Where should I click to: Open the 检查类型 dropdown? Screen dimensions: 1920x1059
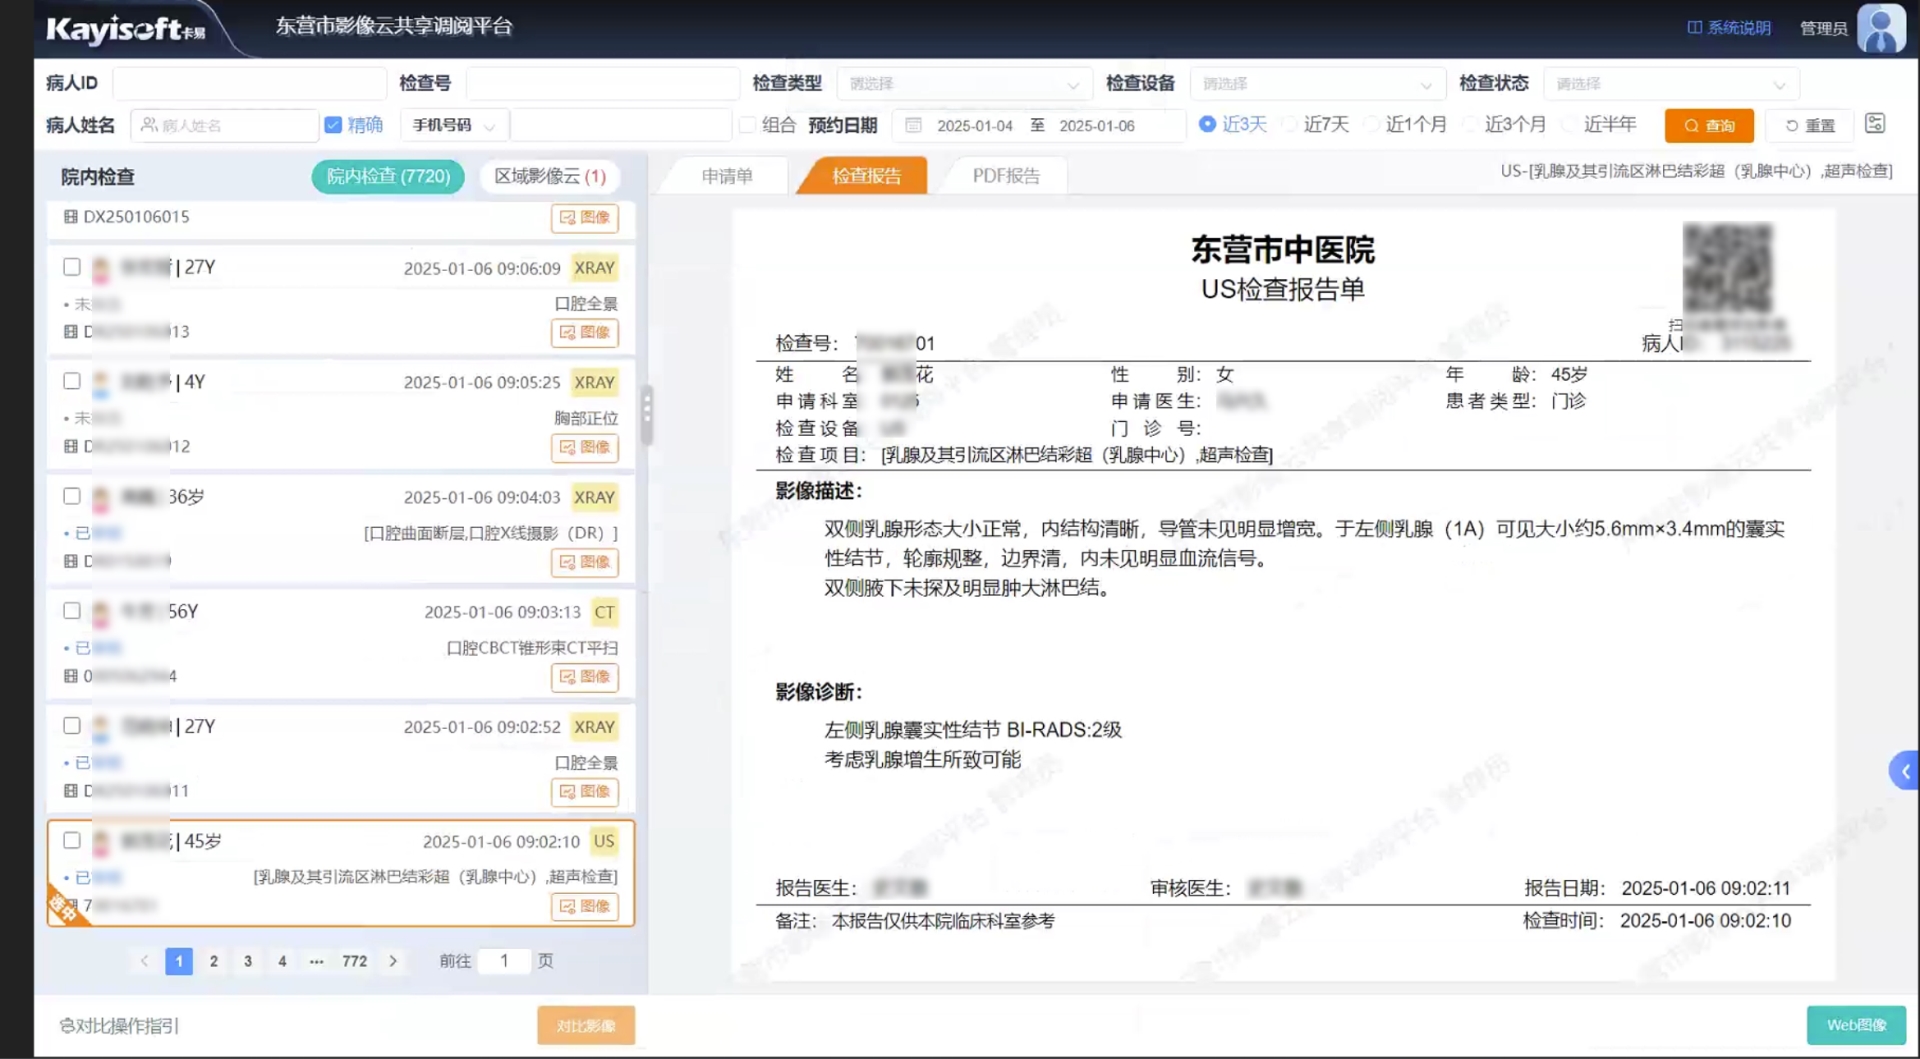tap(963, 84)
